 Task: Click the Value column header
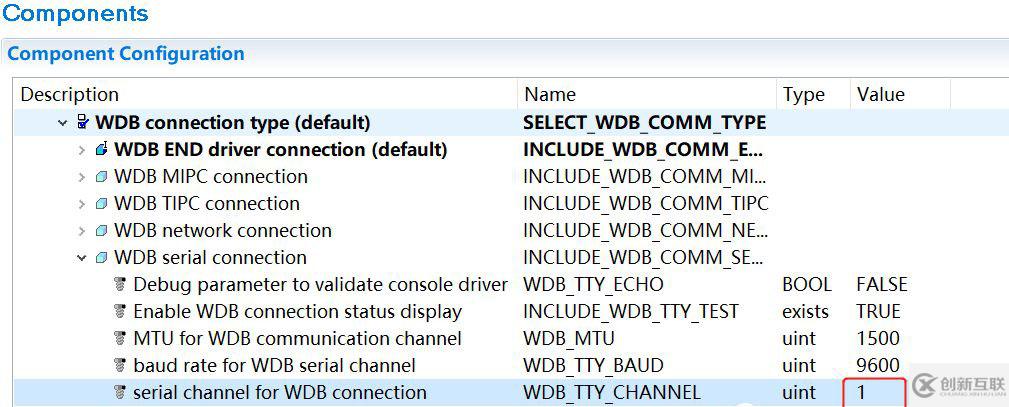pyautogui.click(x=880, y=95)
